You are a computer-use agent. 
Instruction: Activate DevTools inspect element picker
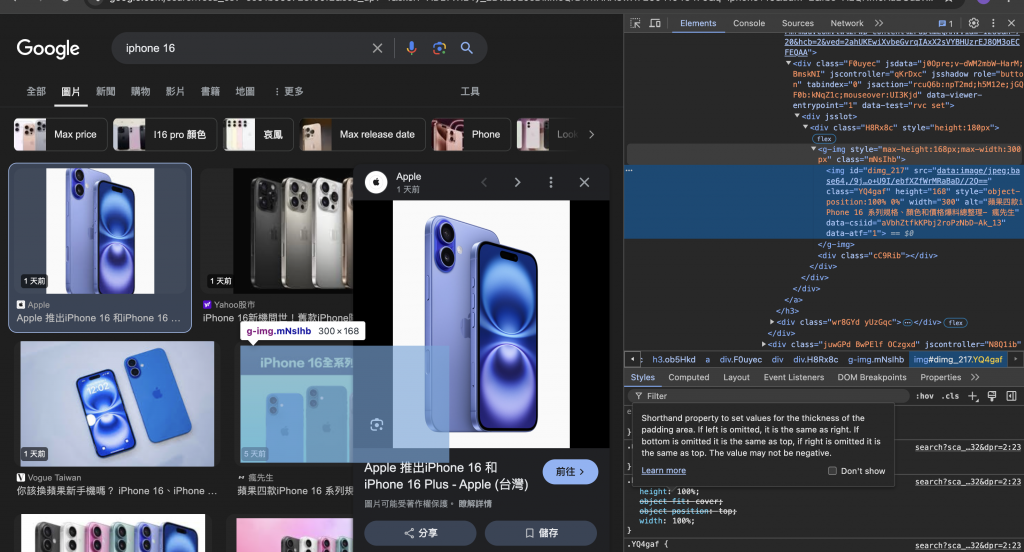(x=635, y=23)
